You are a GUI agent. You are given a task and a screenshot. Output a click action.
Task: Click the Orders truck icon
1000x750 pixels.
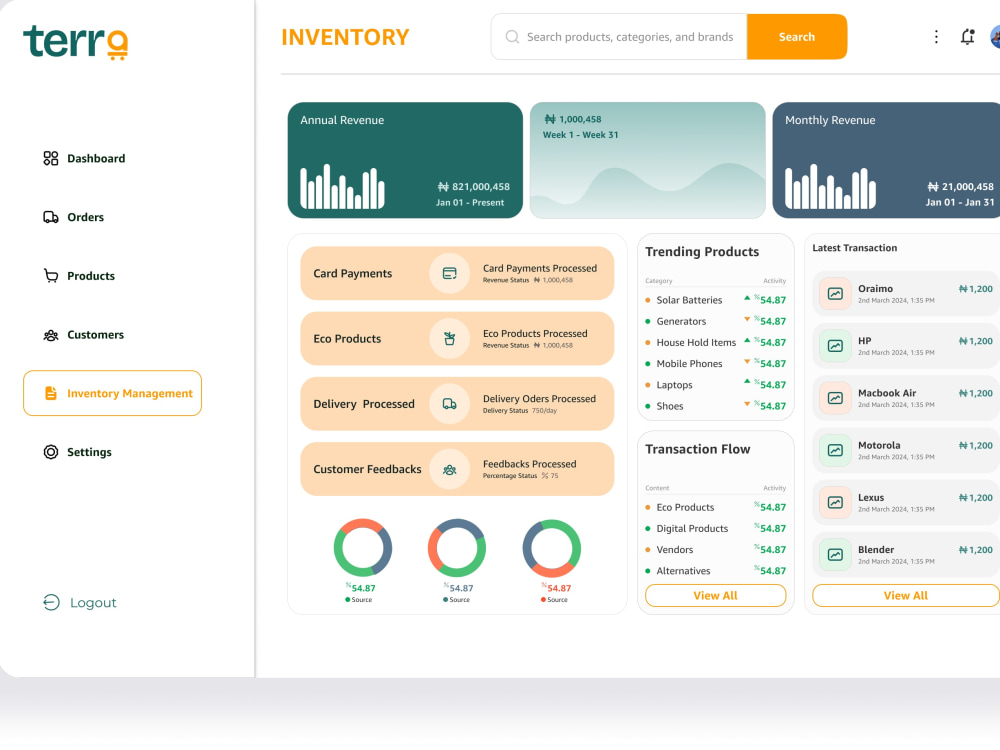[x=50, y=217]
